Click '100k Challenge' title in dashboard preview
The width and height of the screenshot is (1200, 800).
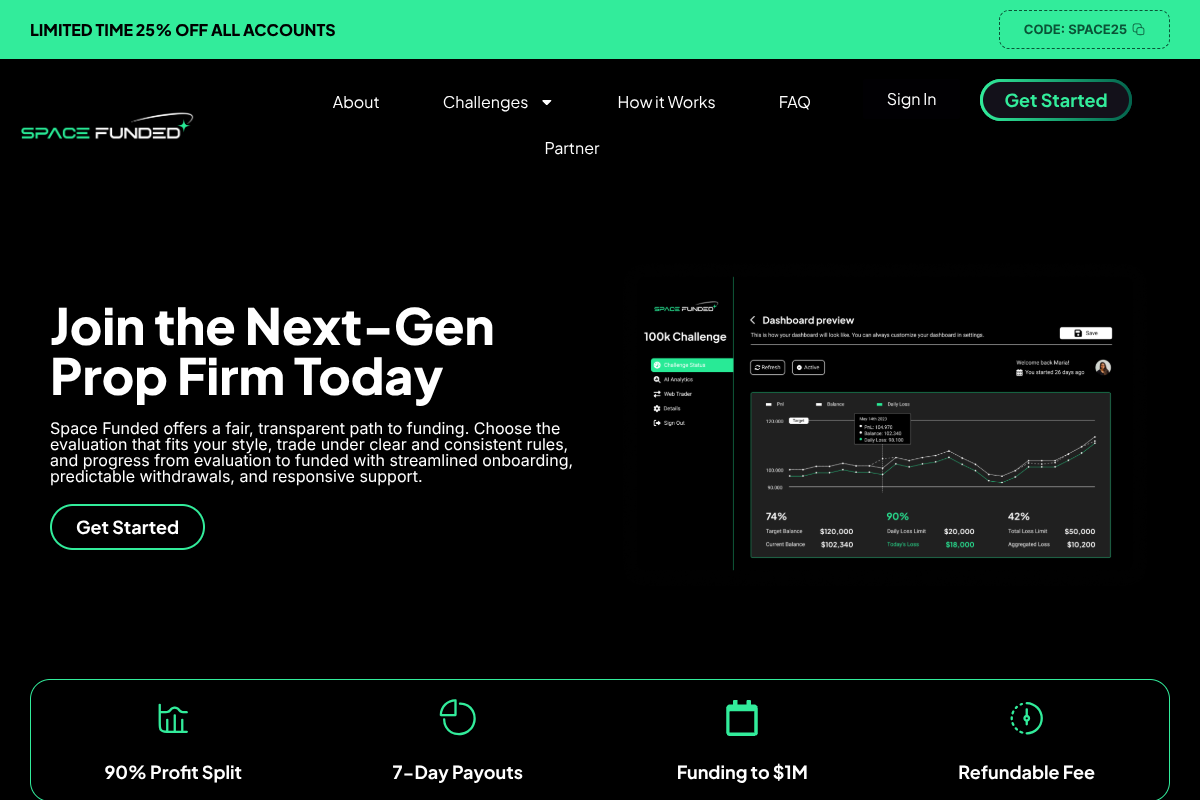(x=685, y=337)
